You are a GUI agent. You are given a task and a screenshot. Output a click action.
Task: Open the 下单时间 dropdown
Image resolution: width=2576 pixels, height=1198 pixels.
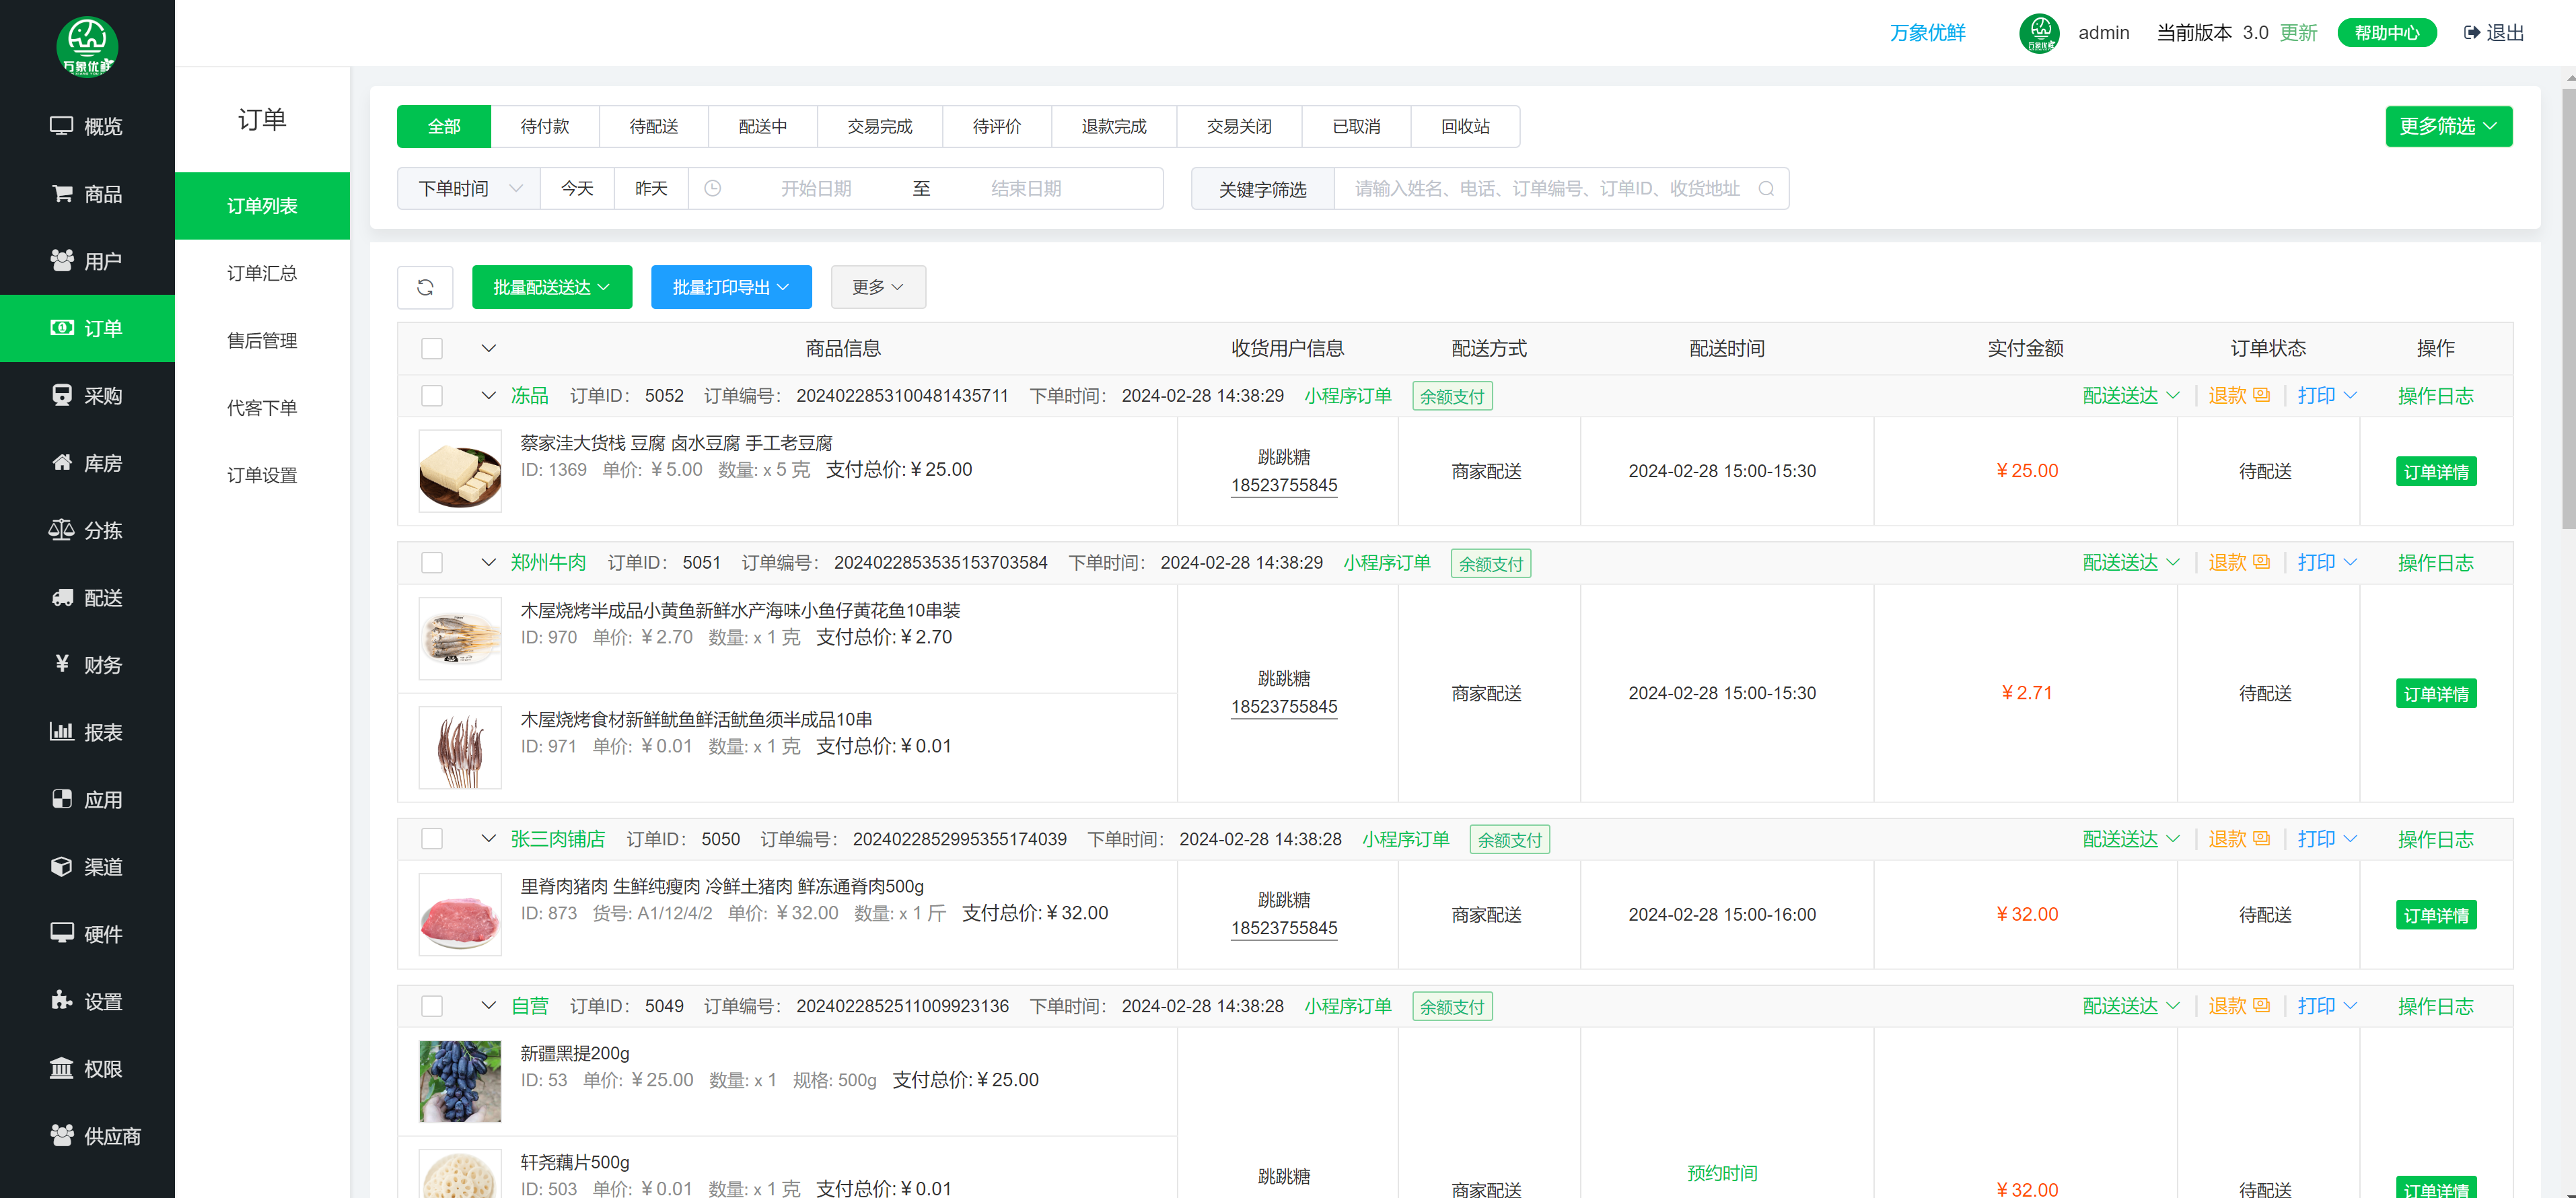coord(469,189)
